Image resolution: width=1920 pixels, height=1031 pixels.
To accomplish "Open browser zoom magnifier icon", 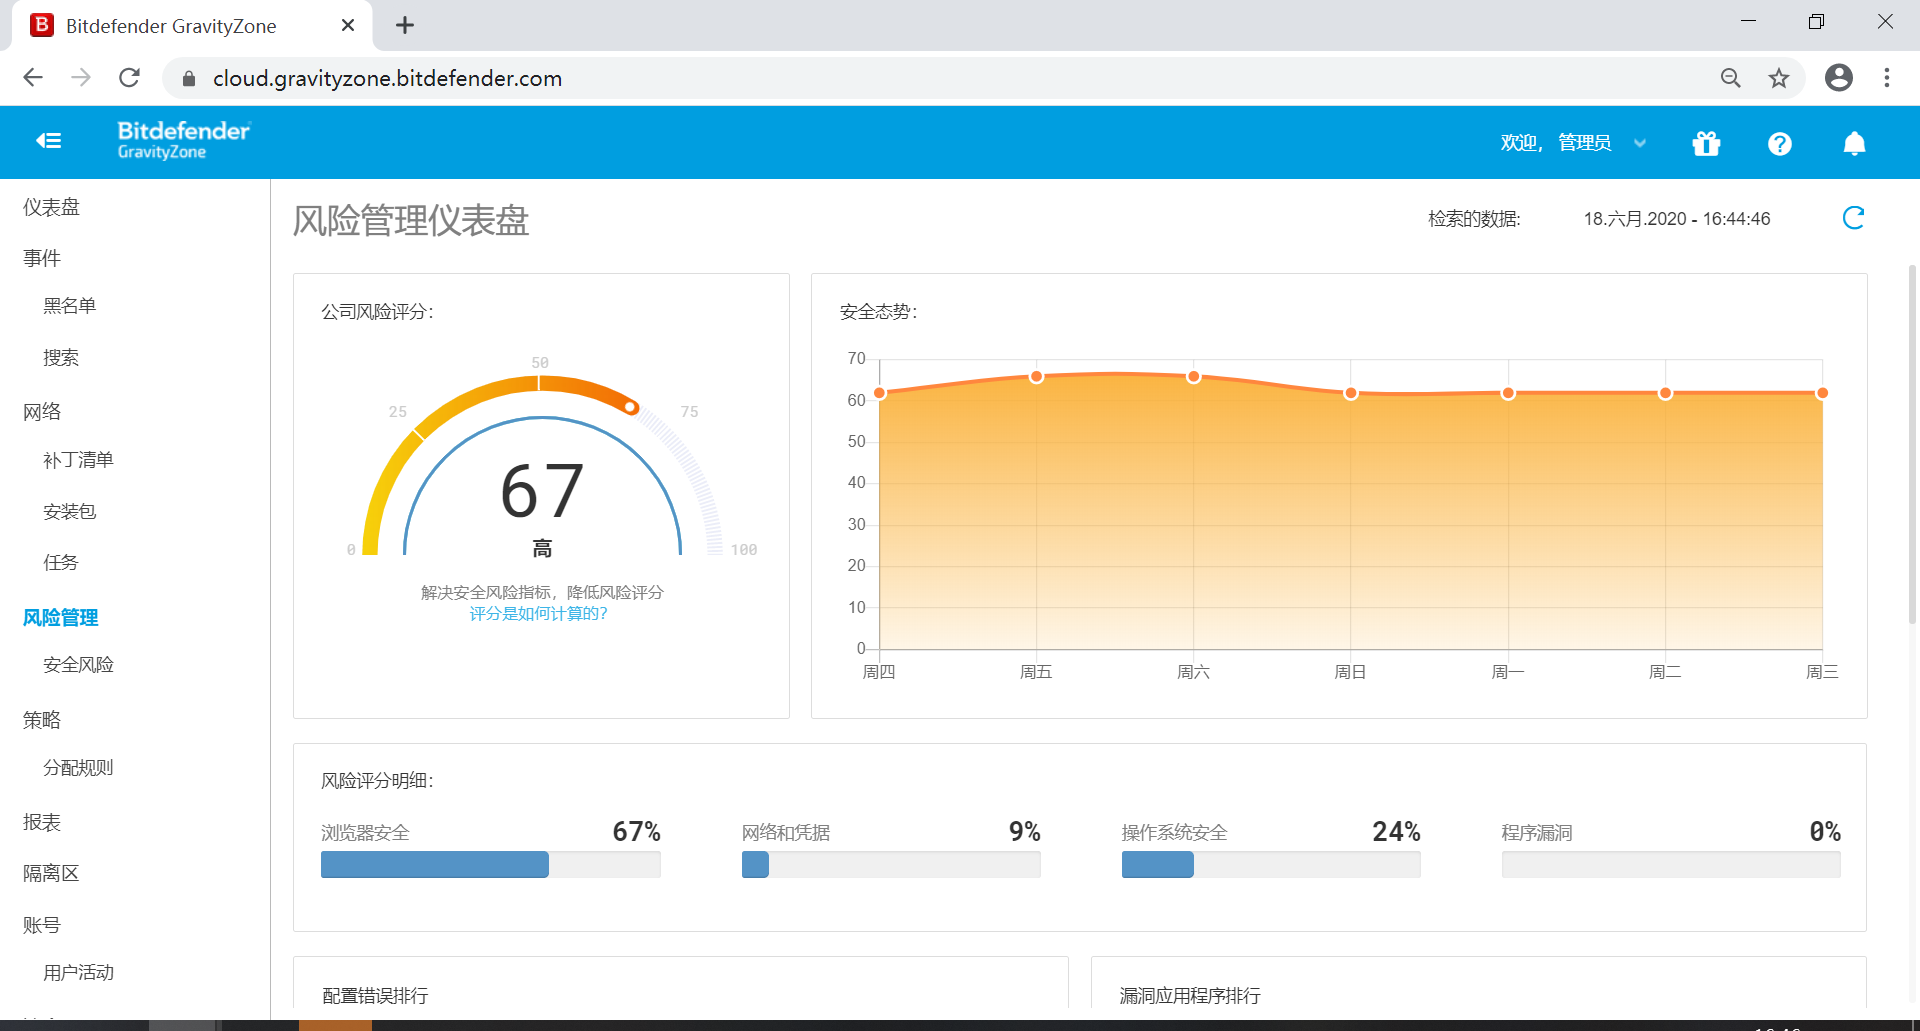I will coord(1731,78).
